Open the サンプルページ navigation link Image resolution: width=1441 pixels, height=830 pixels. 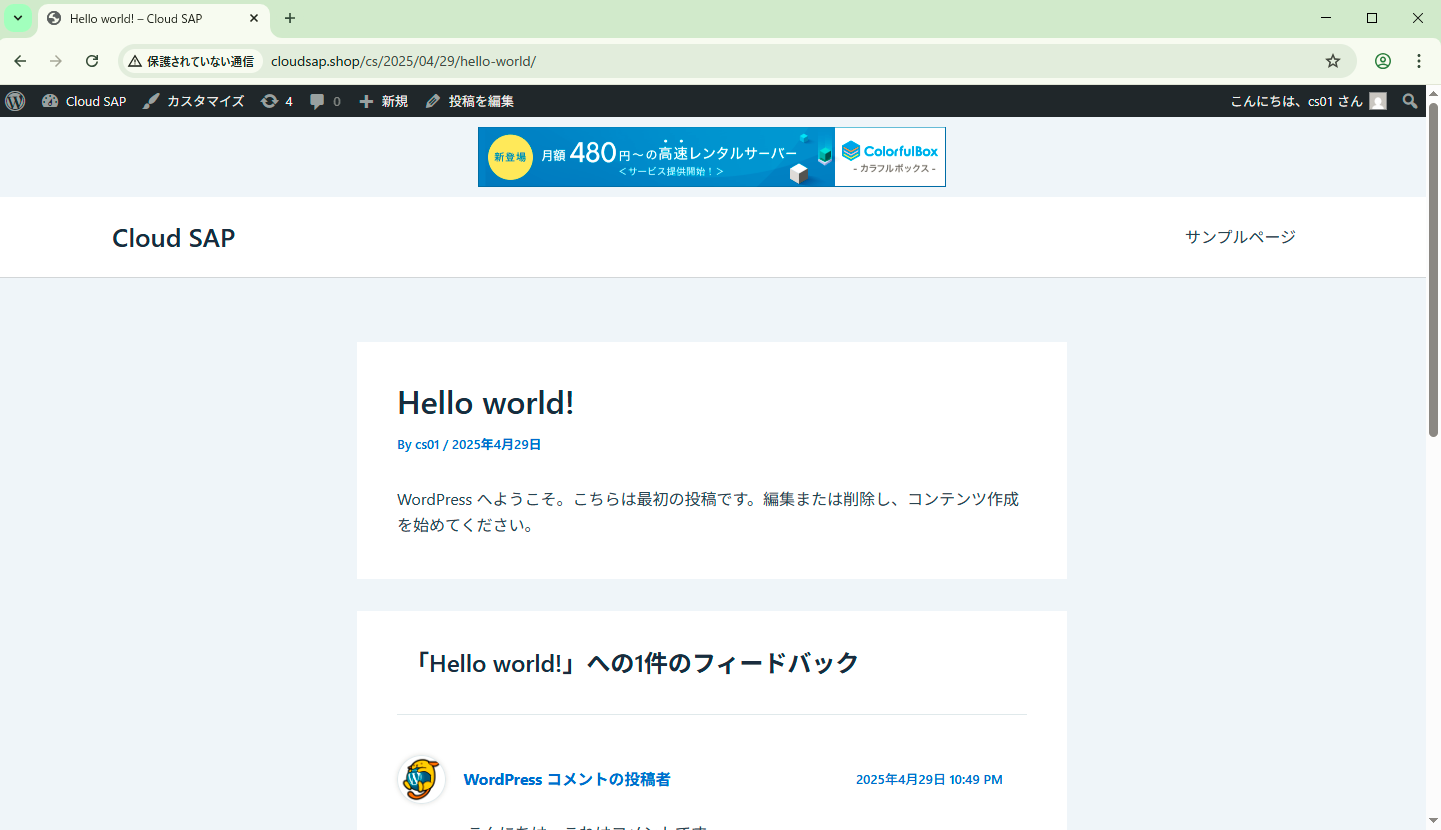[1240, 237]
